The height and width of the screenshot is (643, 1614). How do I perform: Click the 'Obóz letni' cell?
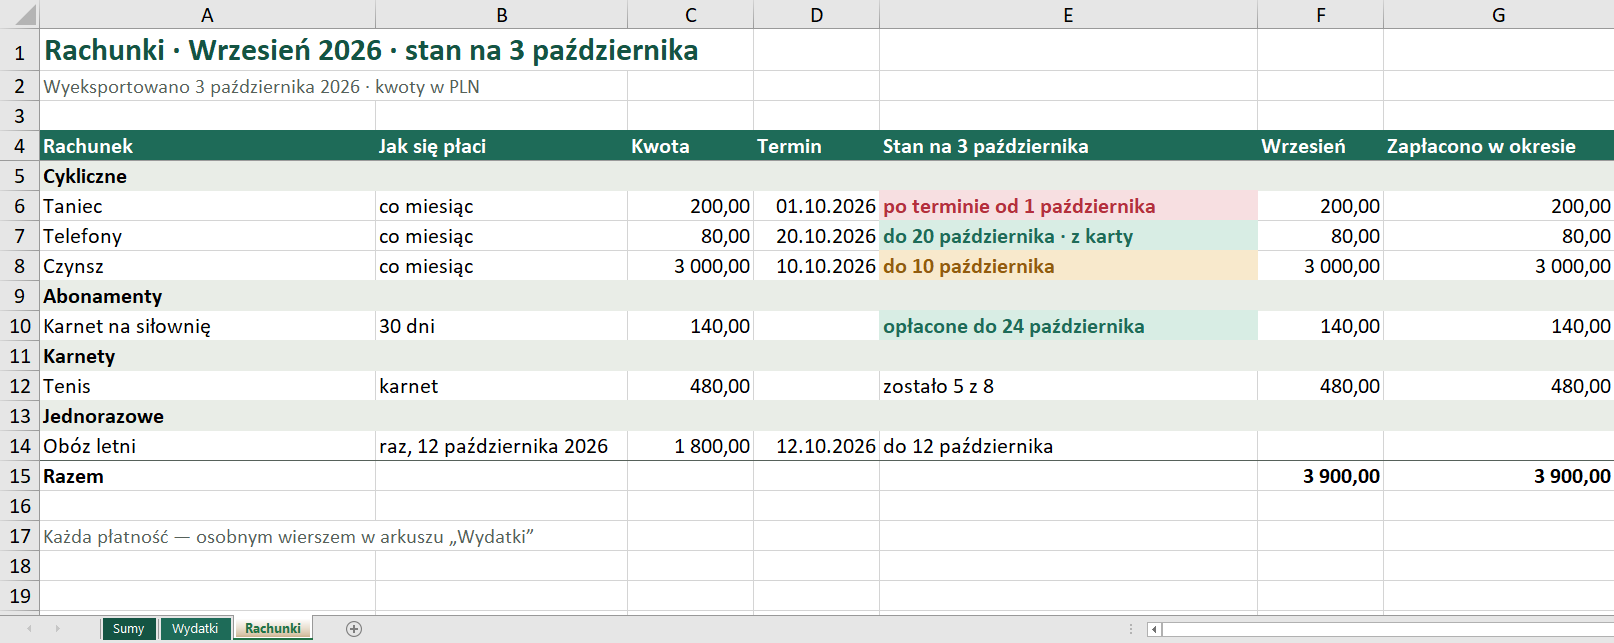(x=207, y=446)
